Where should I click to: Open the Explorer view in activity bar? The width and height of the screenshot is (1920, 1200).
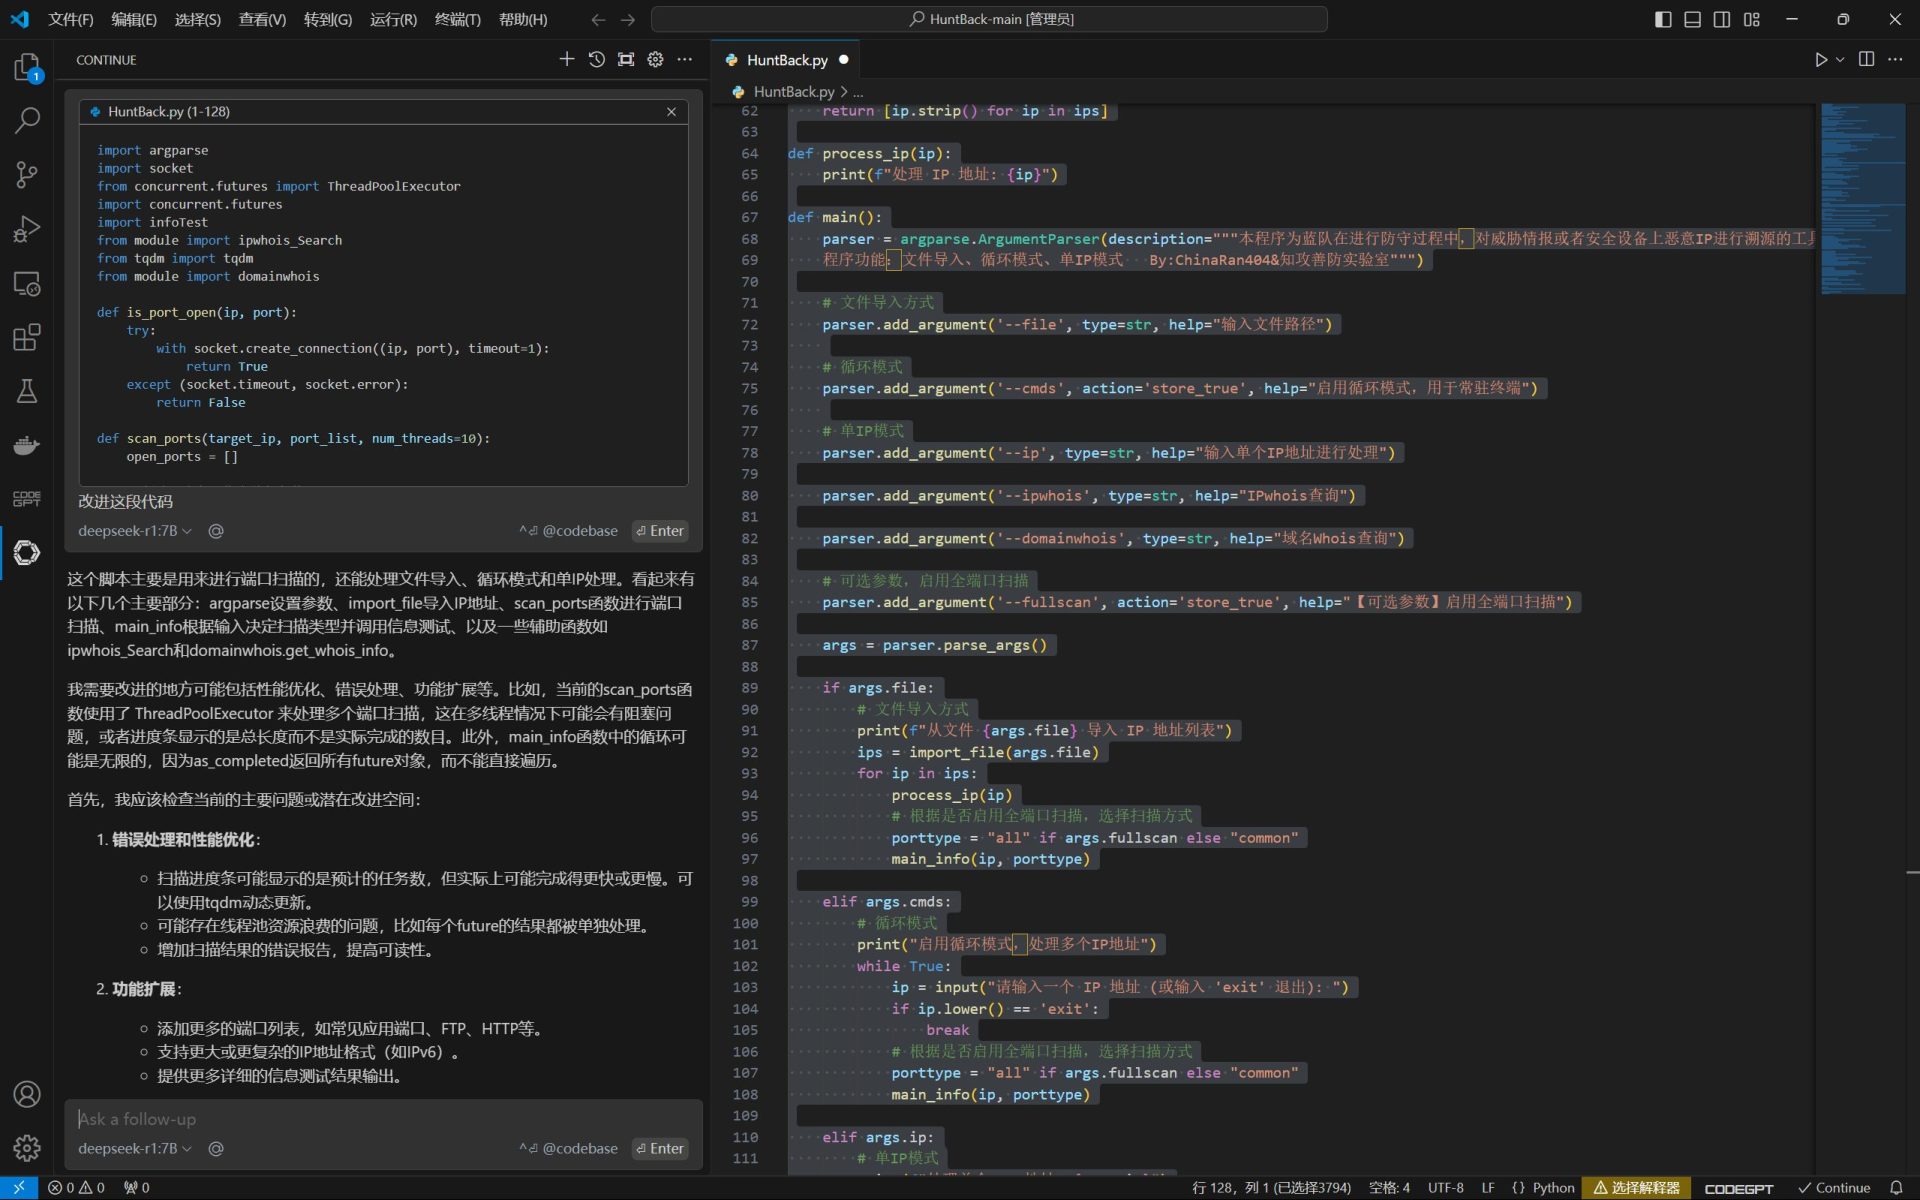pos(27,67)
